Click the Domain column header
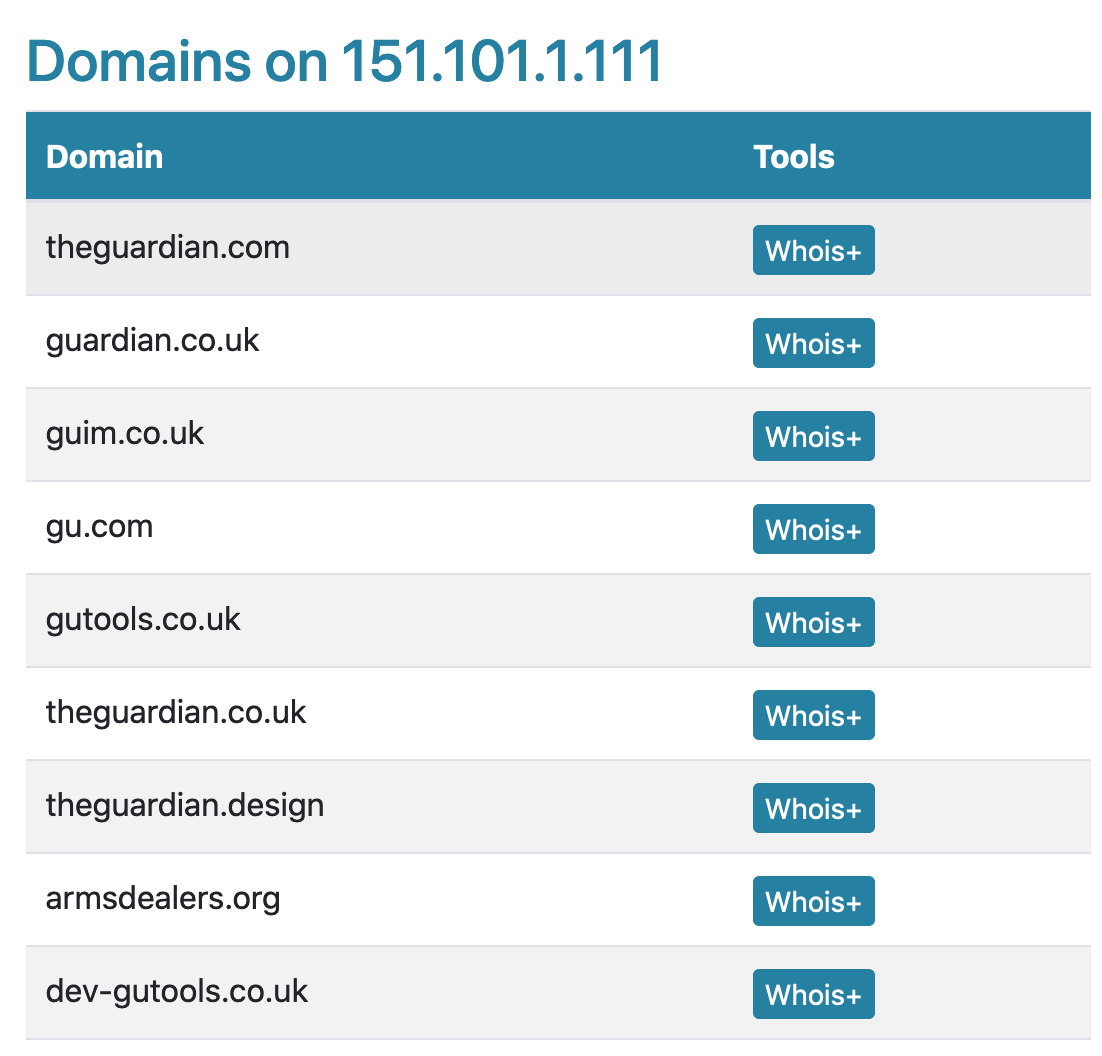Image resolution: width=1102 pixels, height=1056 pixels. click(x=104, y=156)
